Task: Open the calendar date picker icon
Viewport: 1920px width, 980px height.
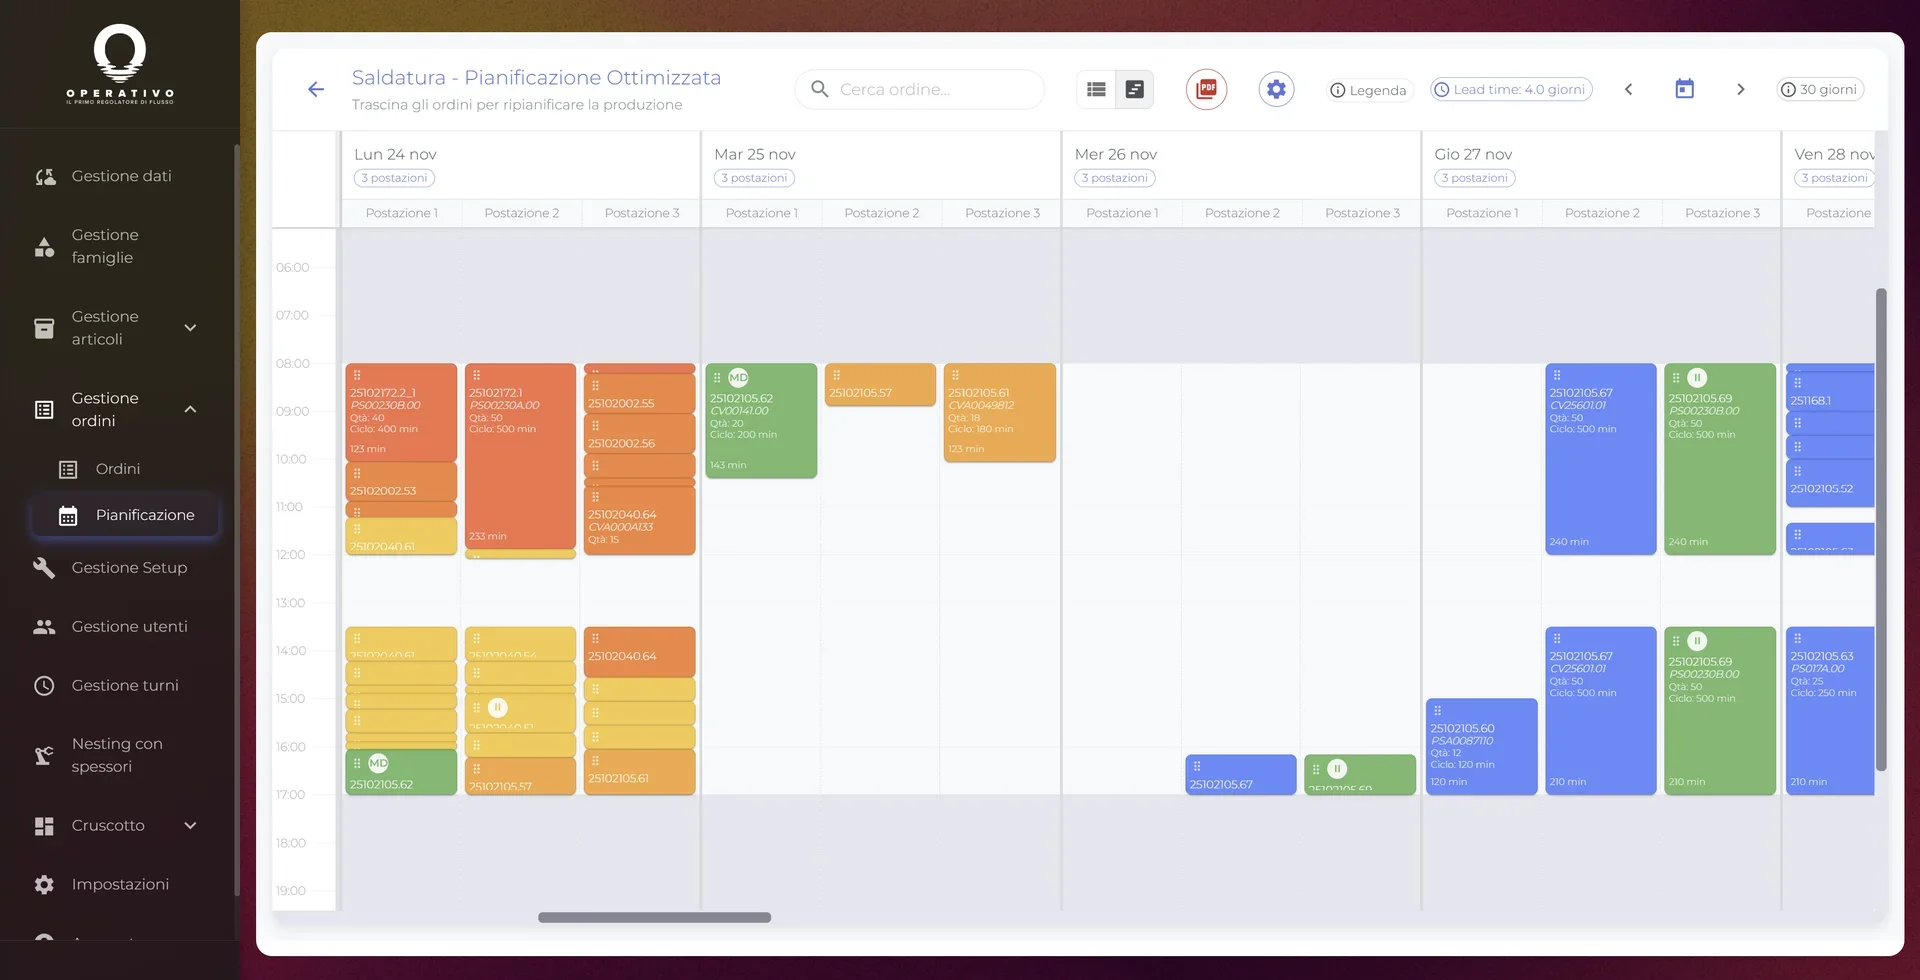Action: click(x=1685, y=88)
